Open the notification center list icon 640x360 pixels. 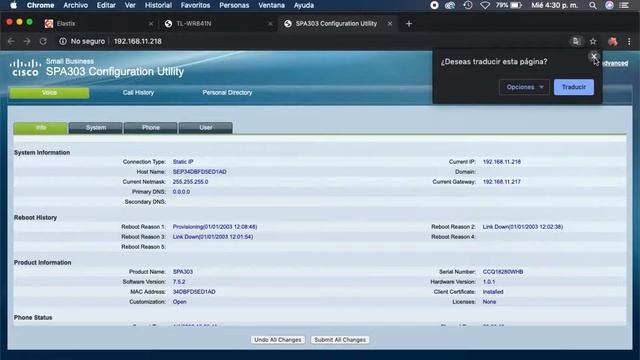624,5
